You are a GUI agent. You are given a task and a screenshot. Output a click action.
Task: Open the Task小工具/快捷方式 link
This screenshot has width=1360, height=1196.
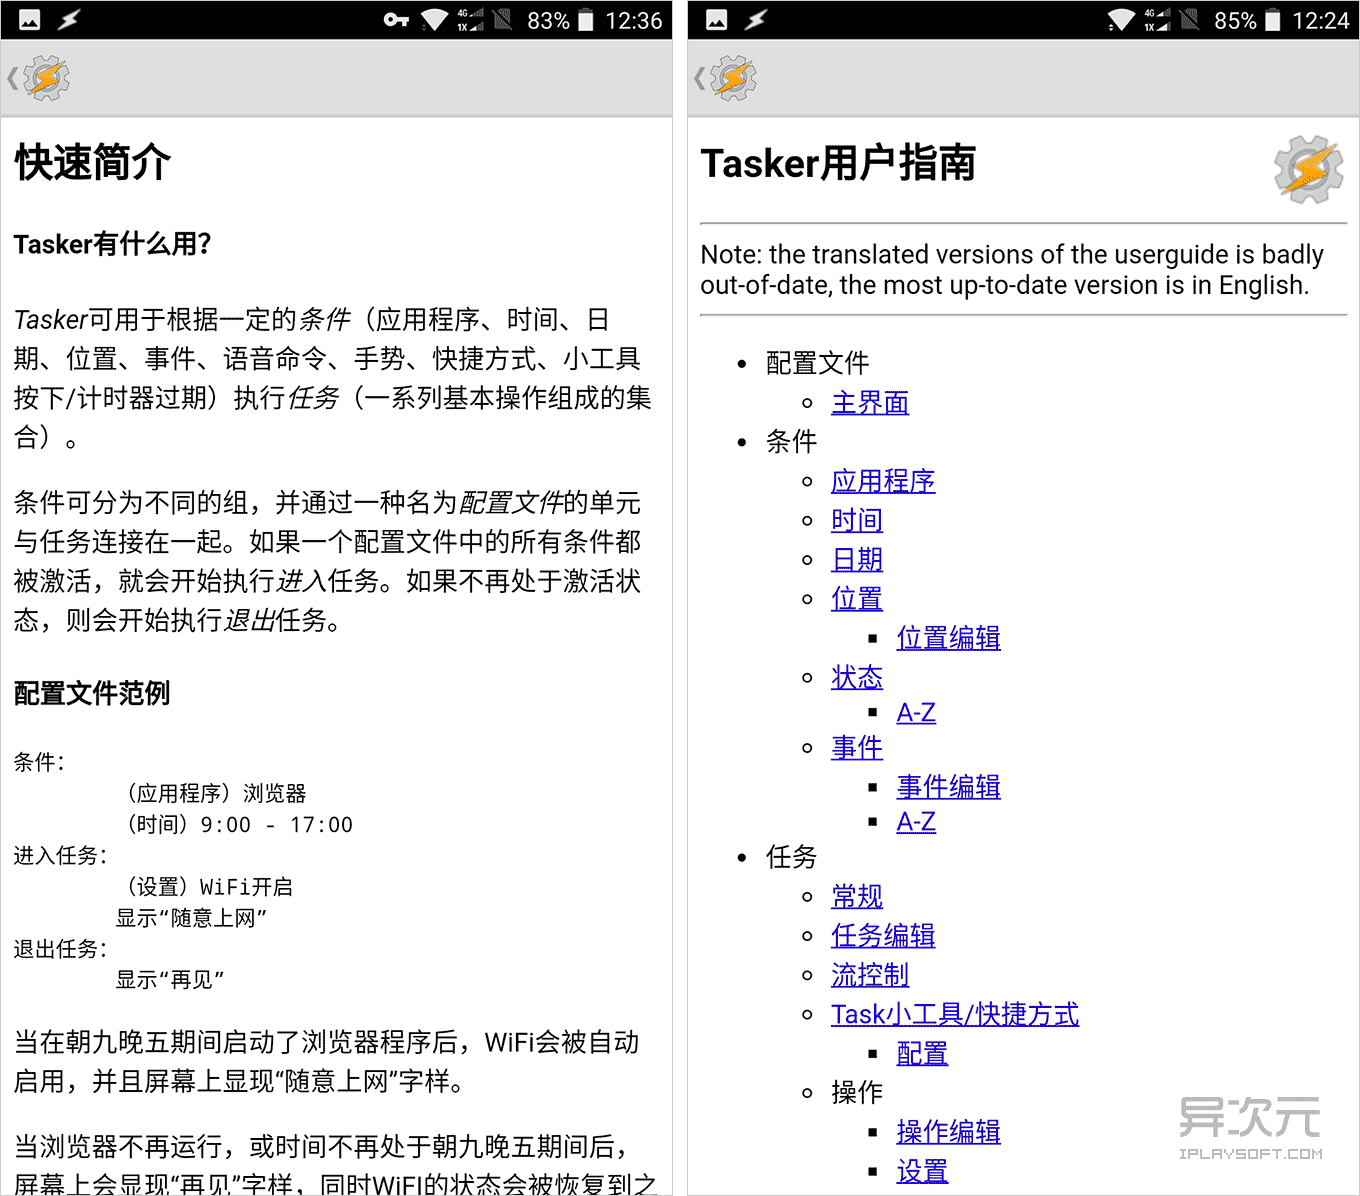[x=955, y=1013]
